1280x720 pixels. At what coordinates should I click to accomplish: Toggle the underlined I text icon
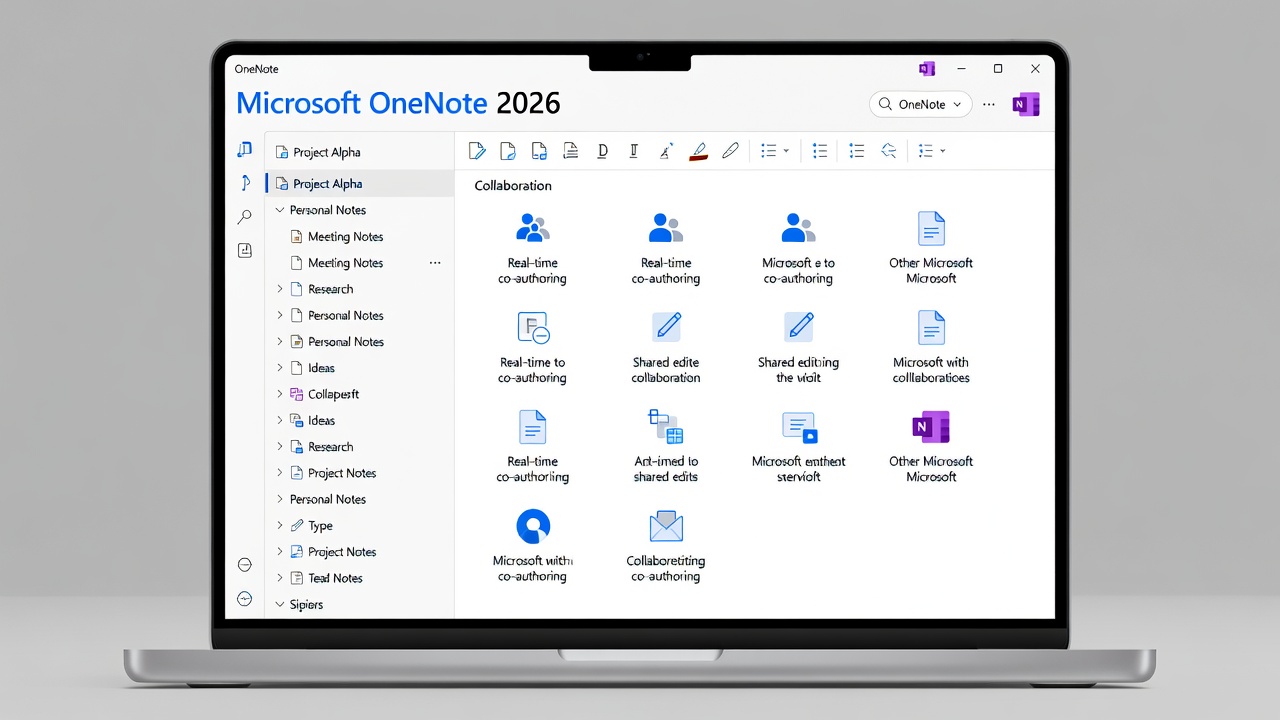[x=634, y=151]
